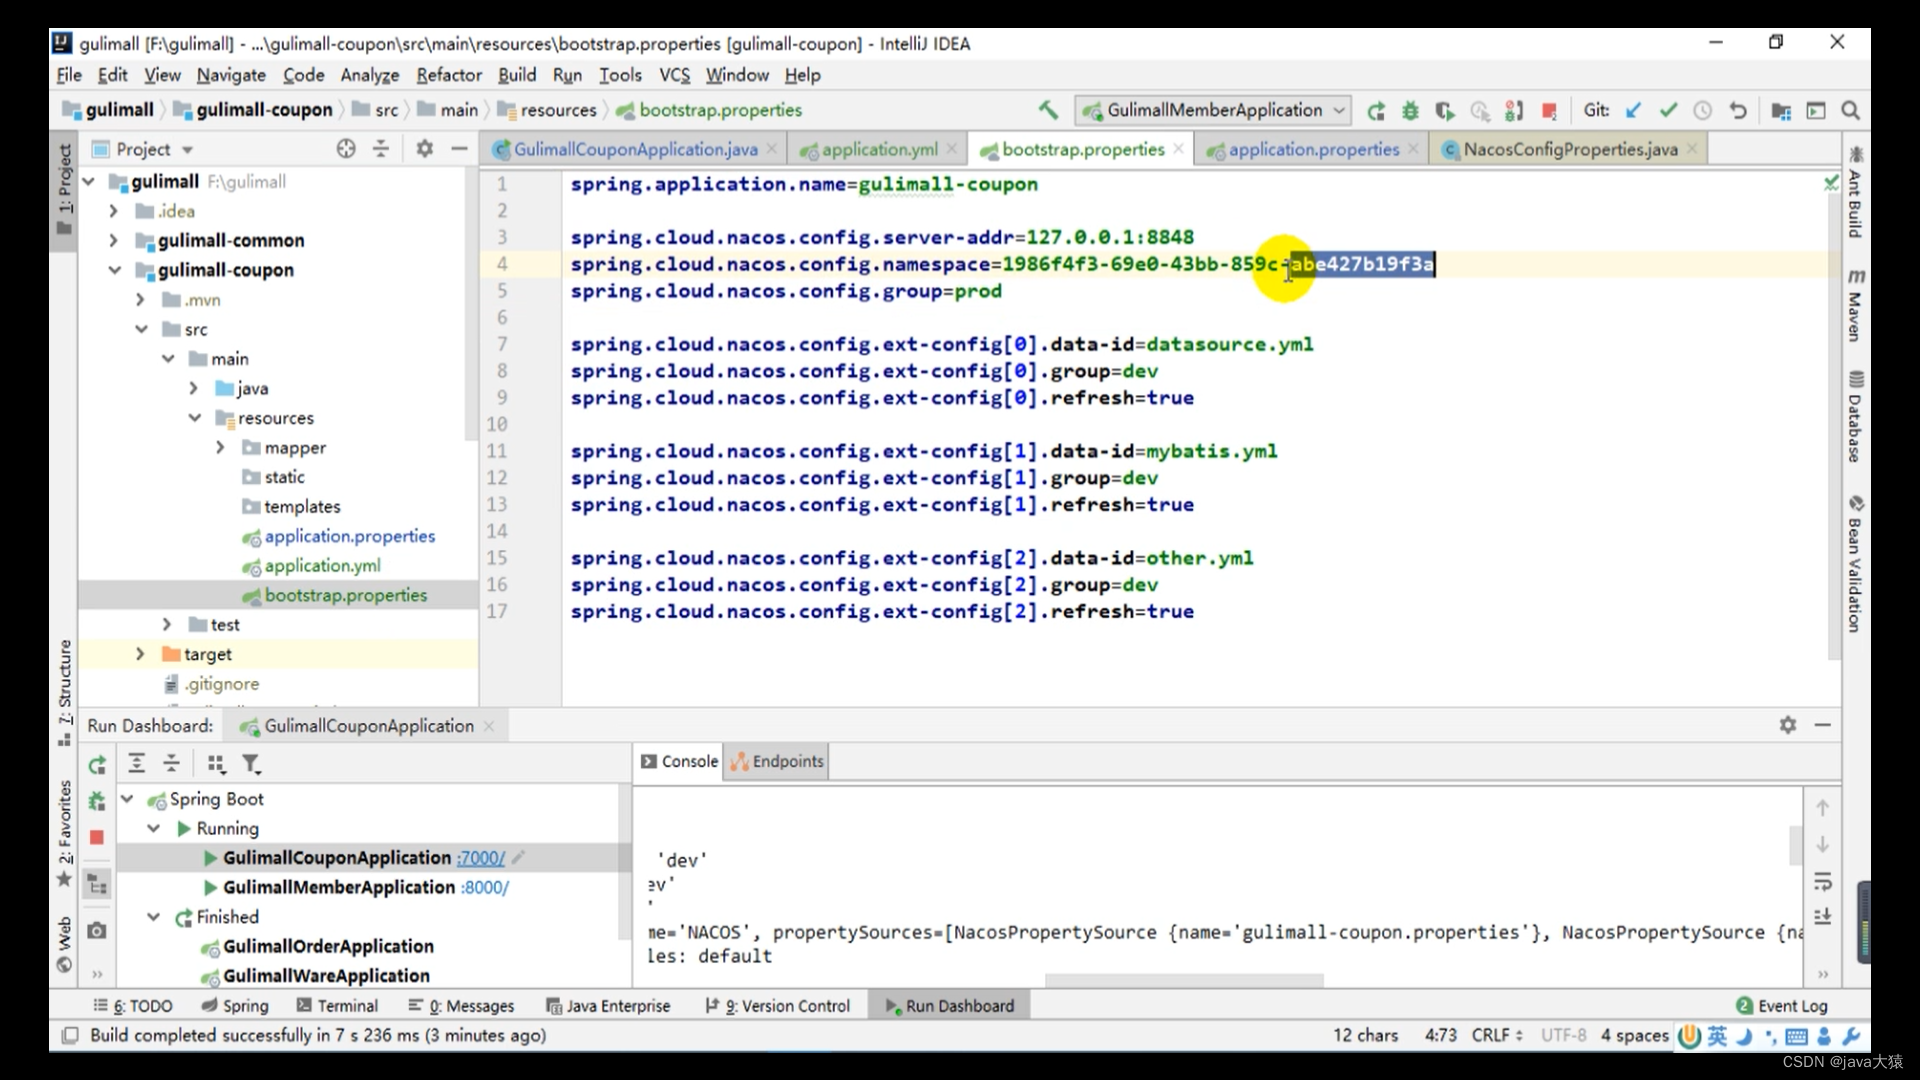Switch to the Endpoints tab

tap(777, 762)
